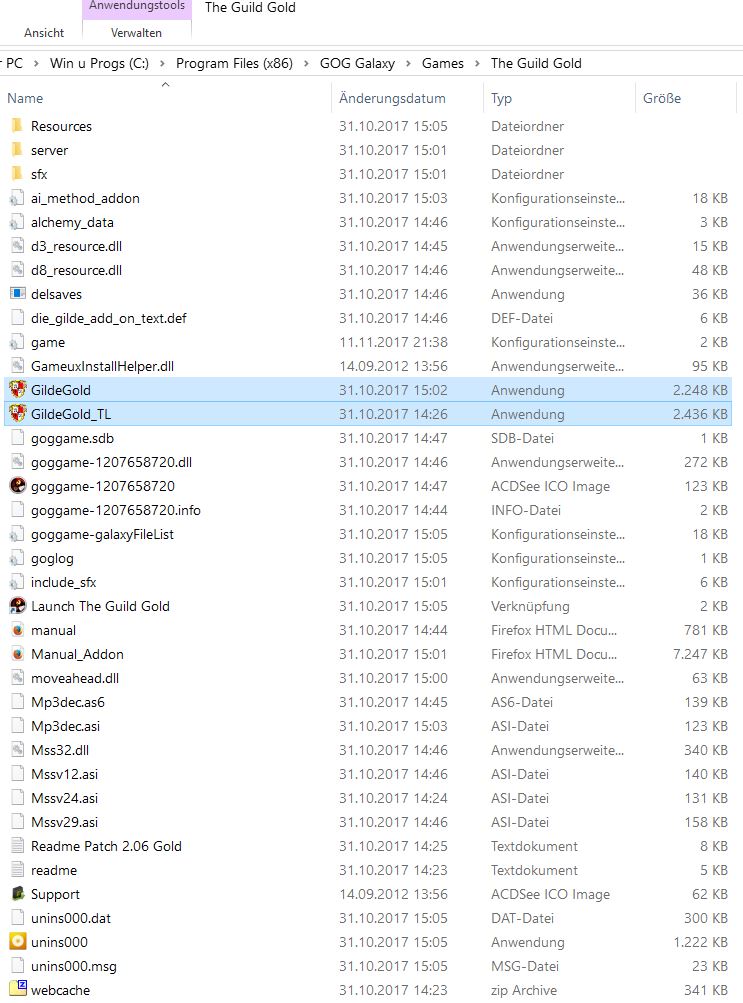Click Verknüpfung type of Launch shortcut
The width and height of the screenshot is (743, 1003).
(530, 606)
